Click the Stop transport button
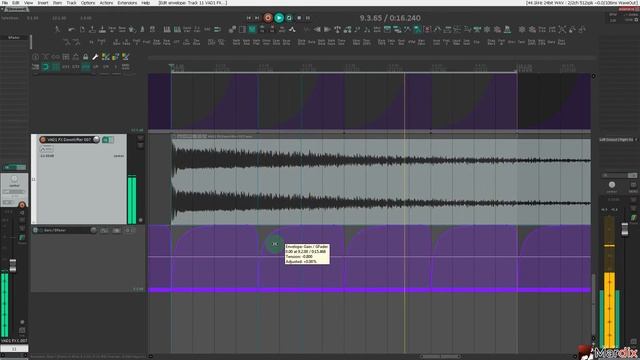640x360 pixels. 299,18
